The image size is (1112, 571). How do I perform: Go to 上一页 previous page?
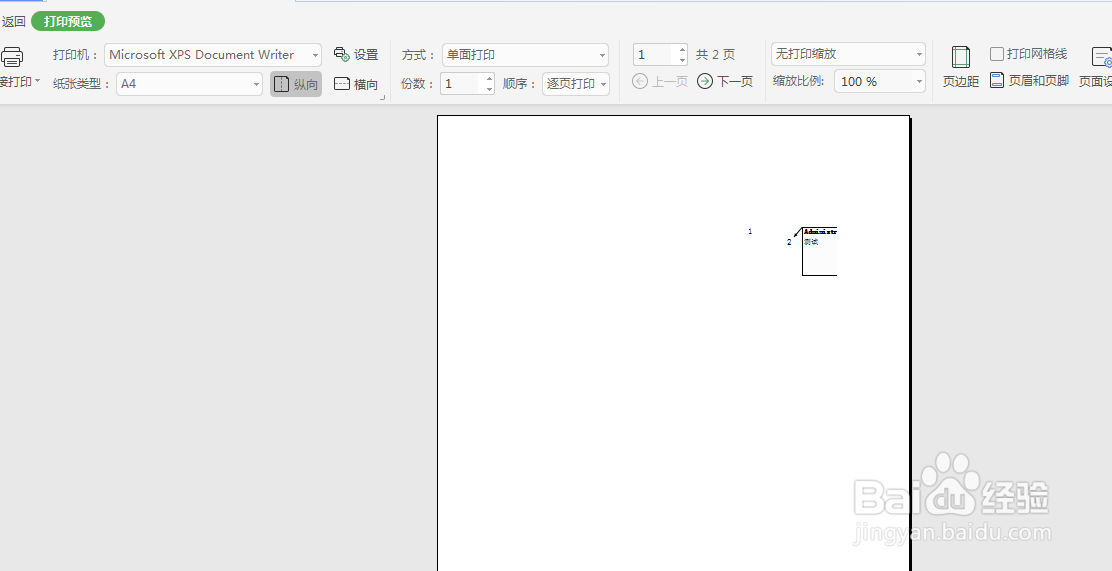(660, 82)
